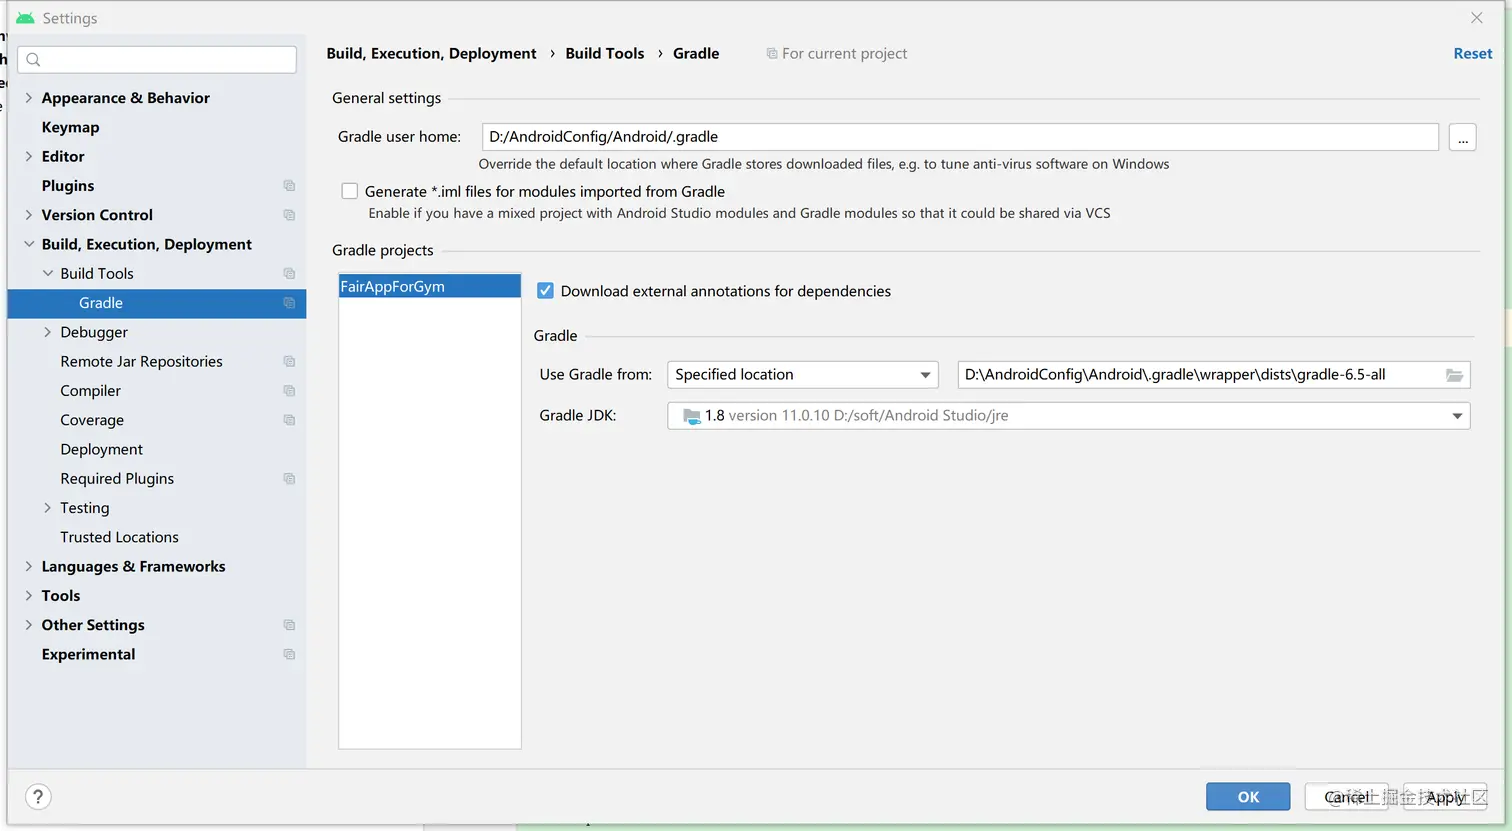Image resolution: width=1512 pixels, height=831 pixels.
Task: Expand the Appearance & Behavior arrow
Action: coord(29,98)
